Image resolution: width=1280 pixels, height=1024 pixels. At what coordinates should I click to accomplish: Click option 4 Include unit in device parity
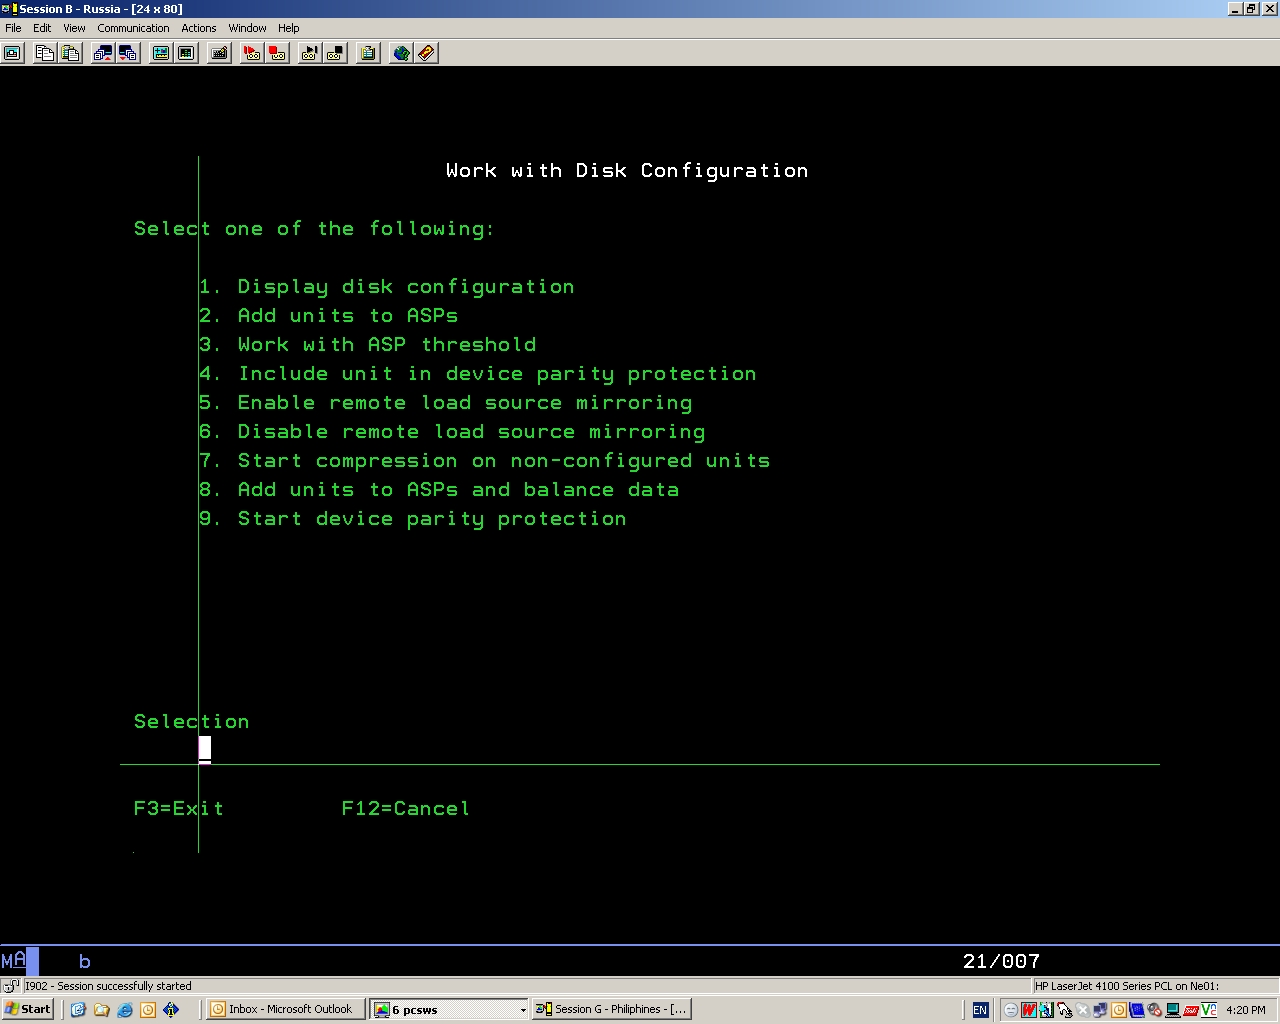click(478, 374)
